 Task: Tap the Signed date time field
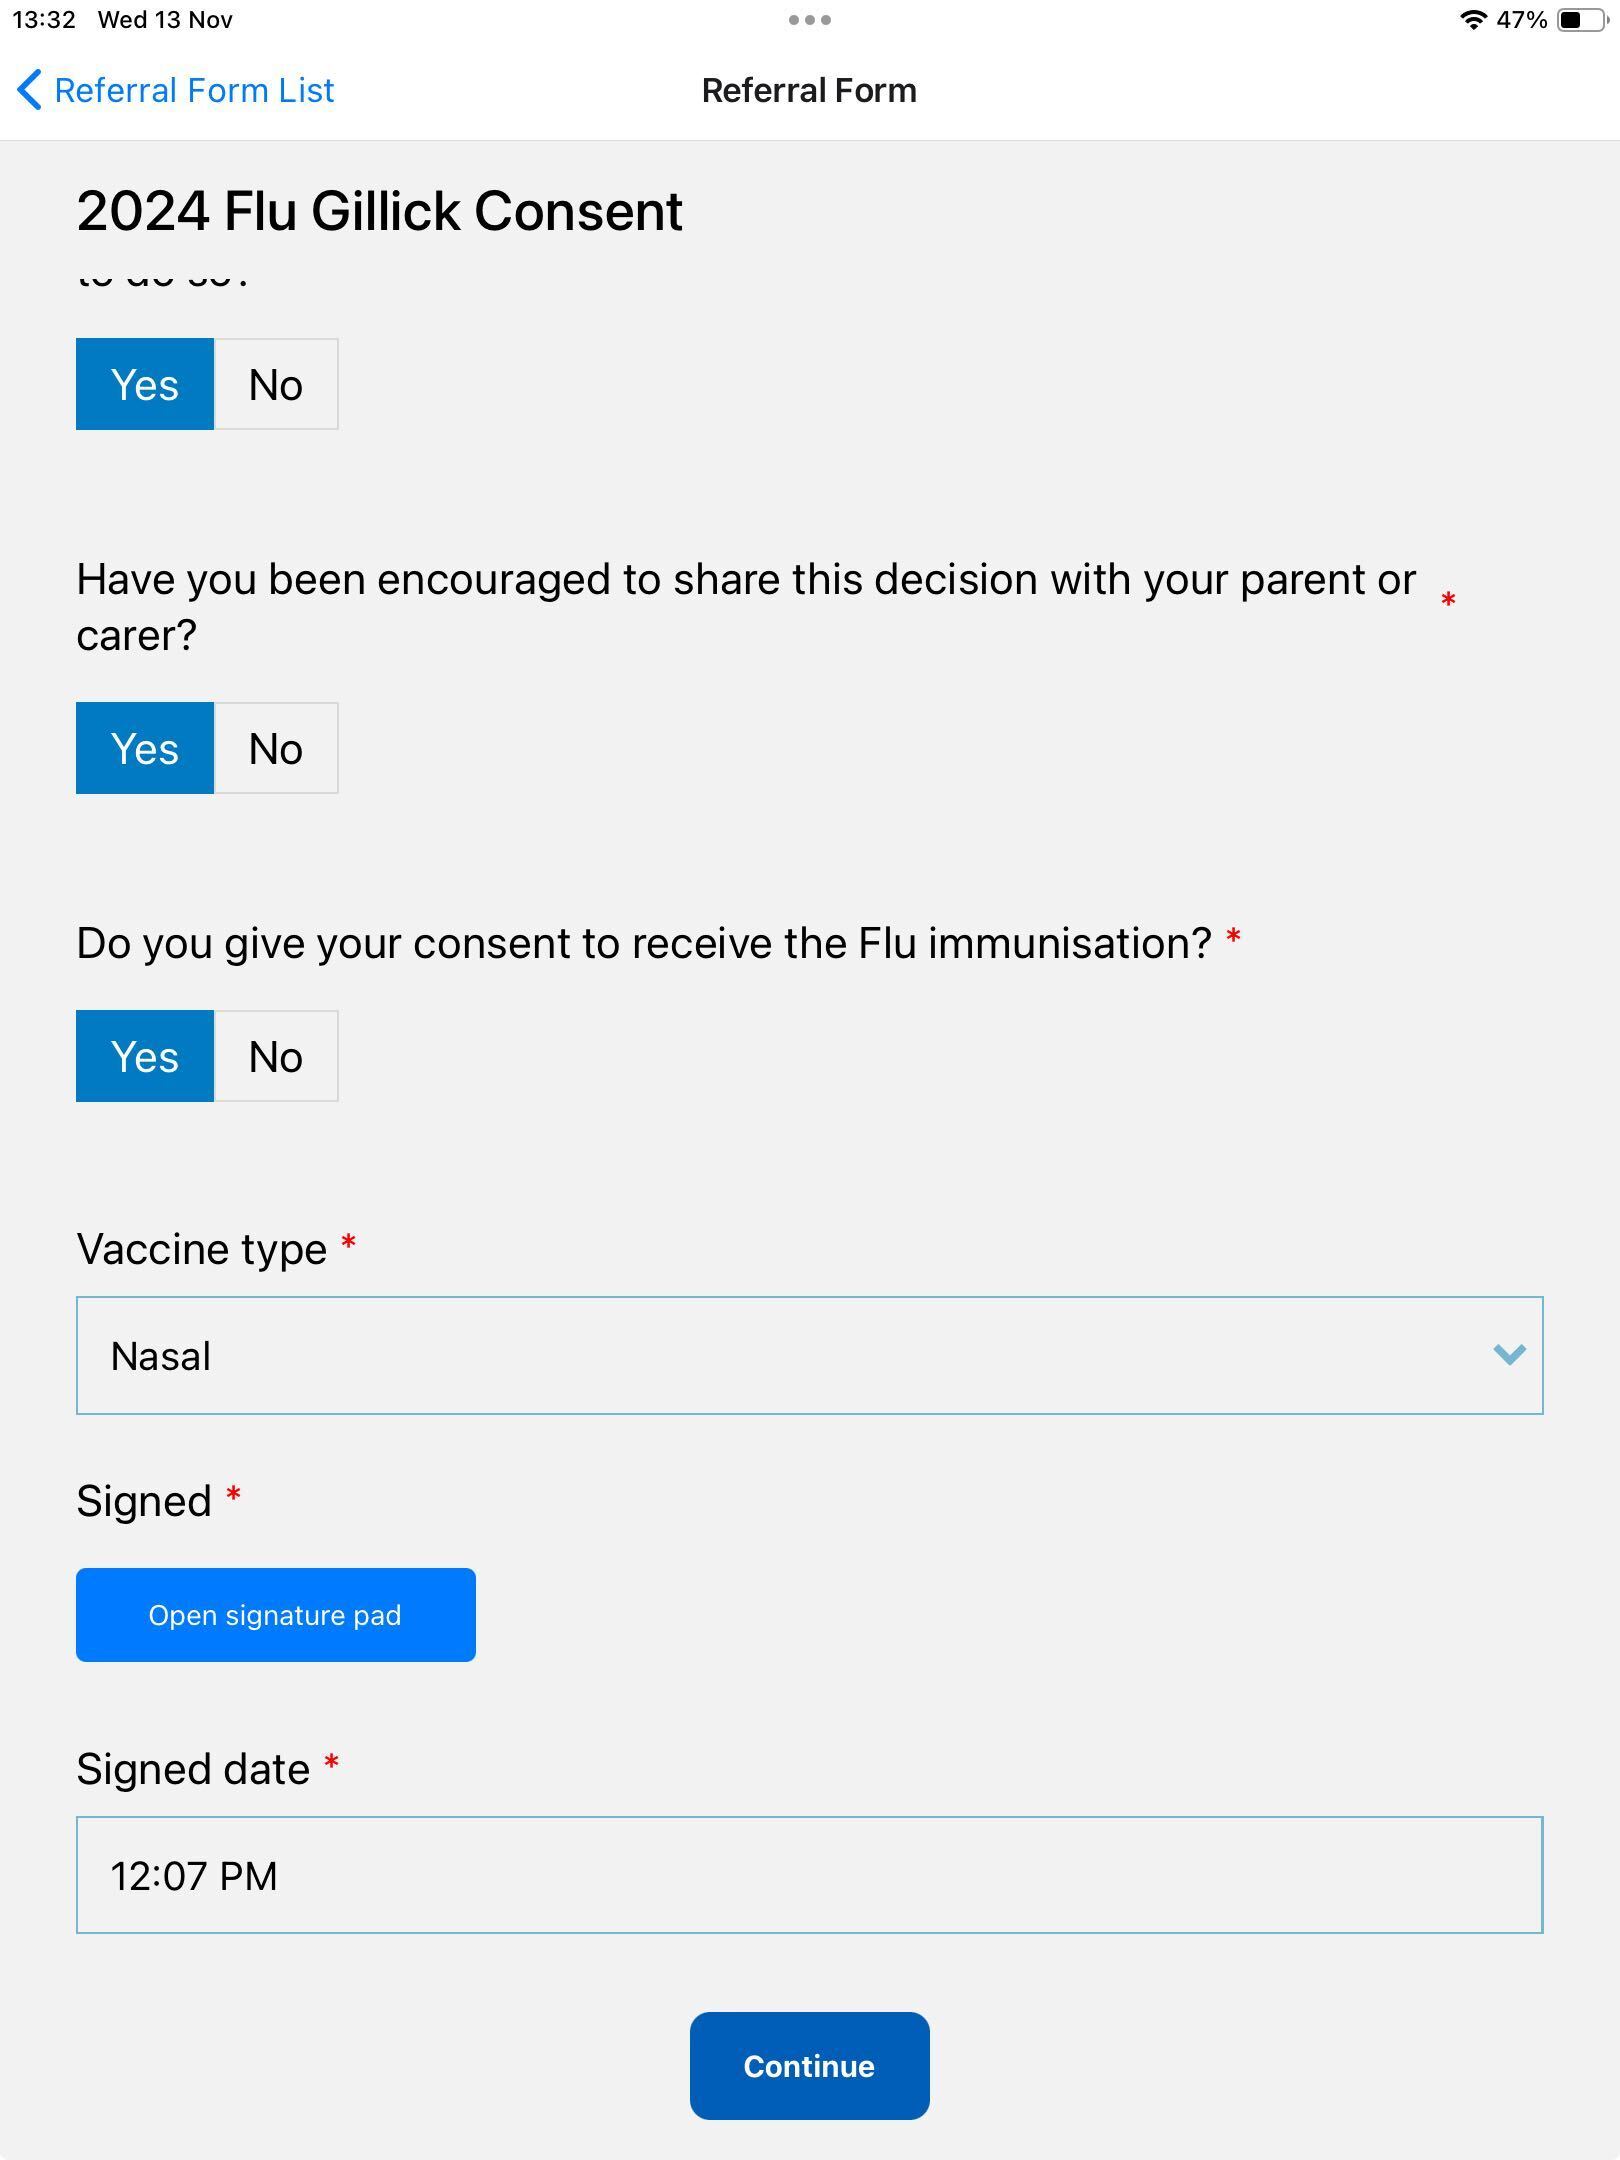tap(809, 1875)
